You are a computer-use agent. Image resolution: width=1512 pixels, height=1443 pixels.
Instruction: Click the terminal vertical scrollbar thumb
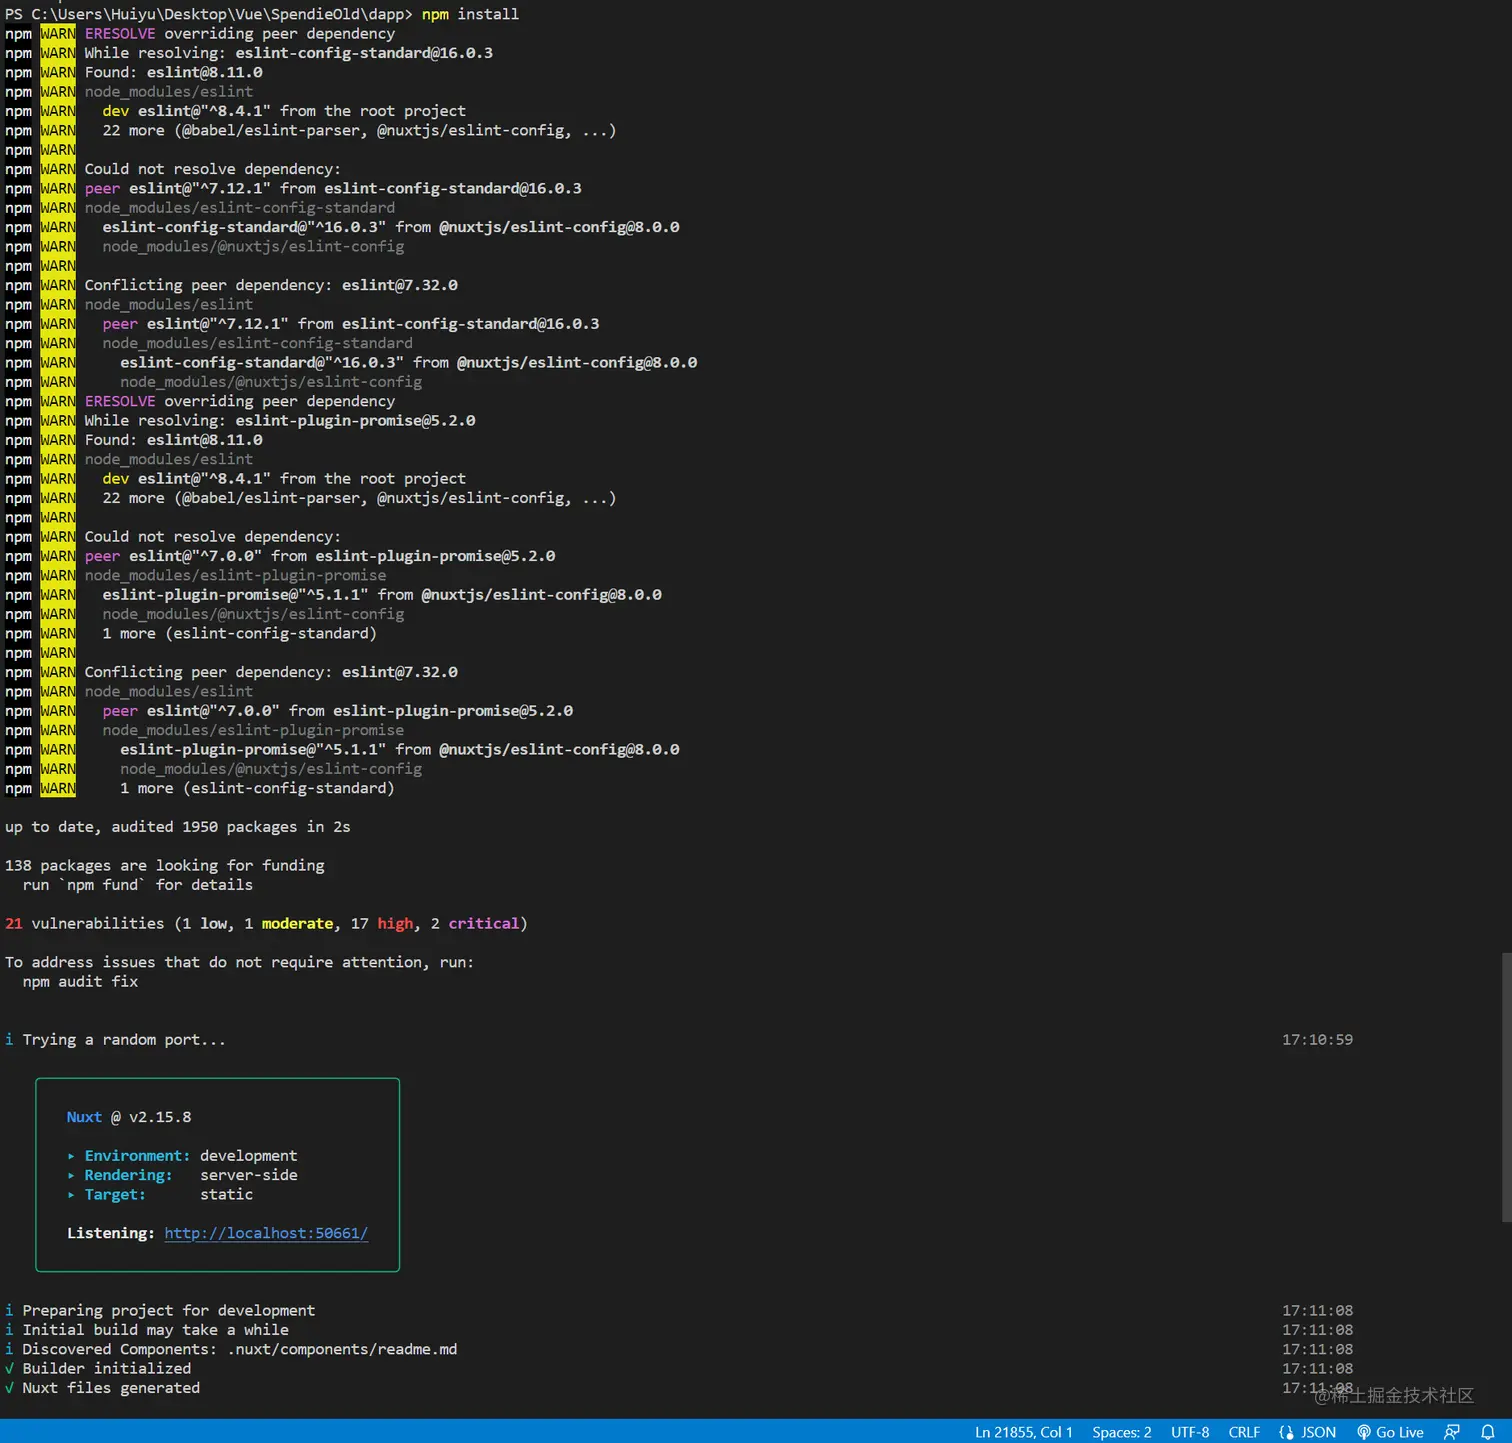pyautogui.click(x=1506, y=1087)
